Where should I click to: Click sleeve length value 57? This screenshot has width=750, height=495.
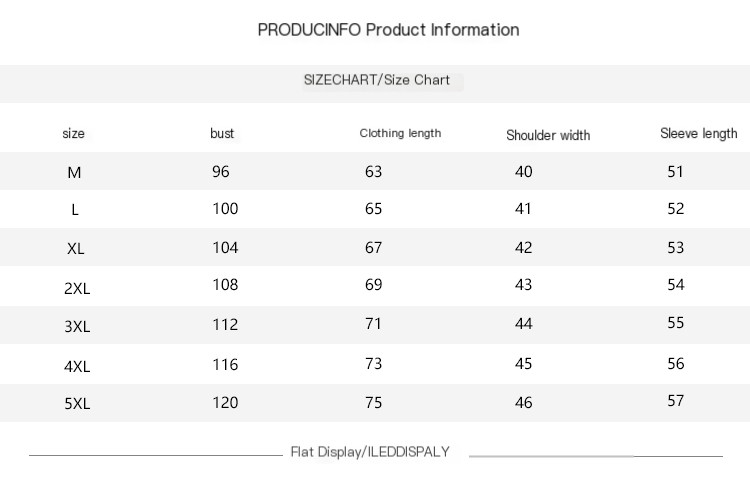click(676, 401)
